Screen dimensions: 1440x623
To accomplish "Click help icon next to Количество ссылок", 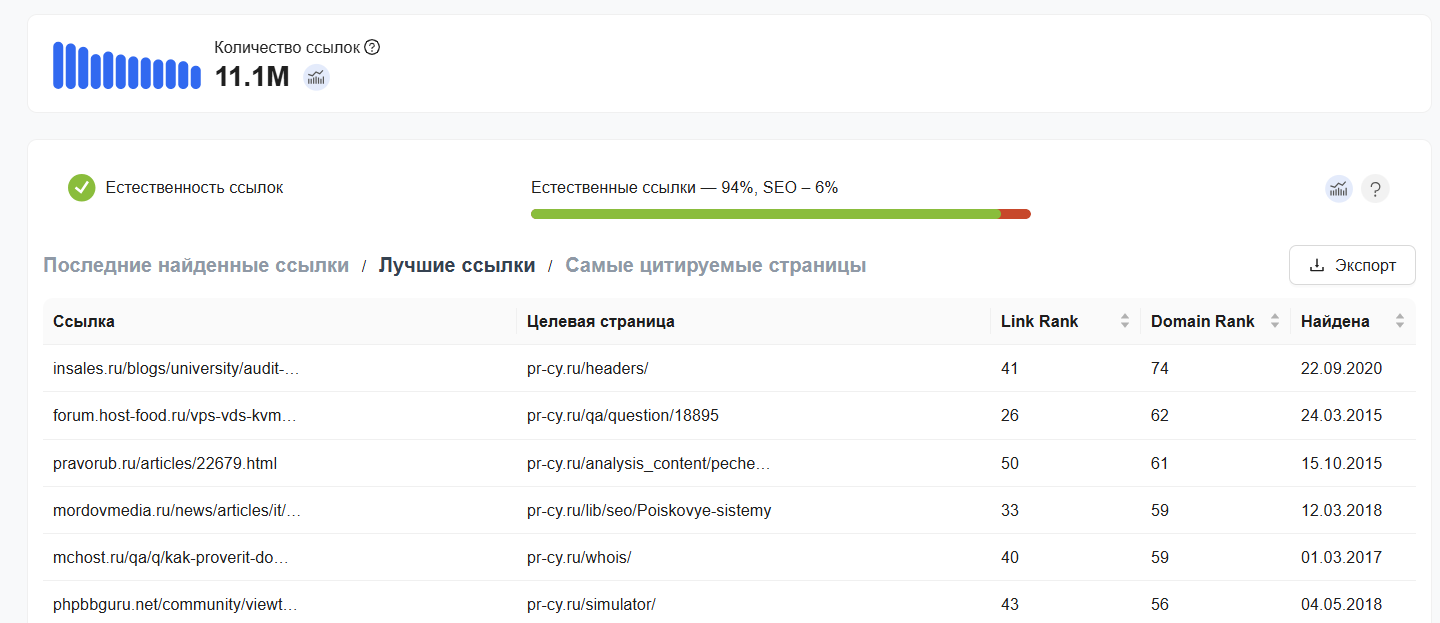I will (x=372, y=47).
